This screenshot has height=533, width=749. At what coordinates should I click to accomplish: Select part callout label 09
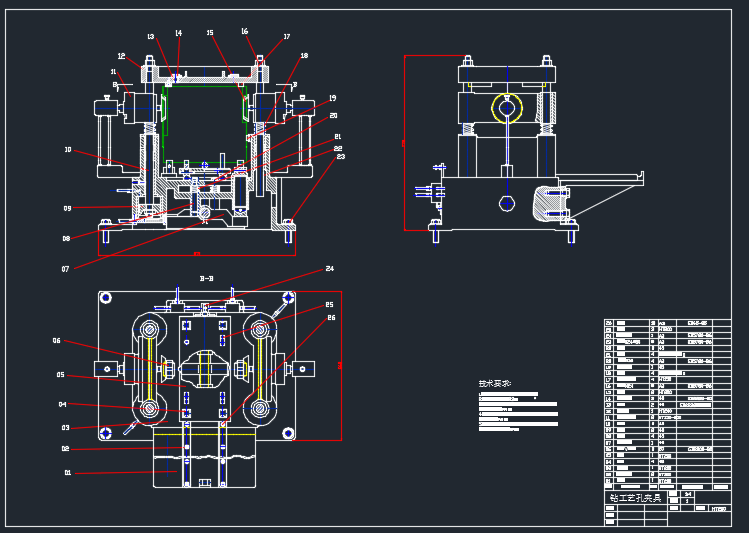click(67, 208)
